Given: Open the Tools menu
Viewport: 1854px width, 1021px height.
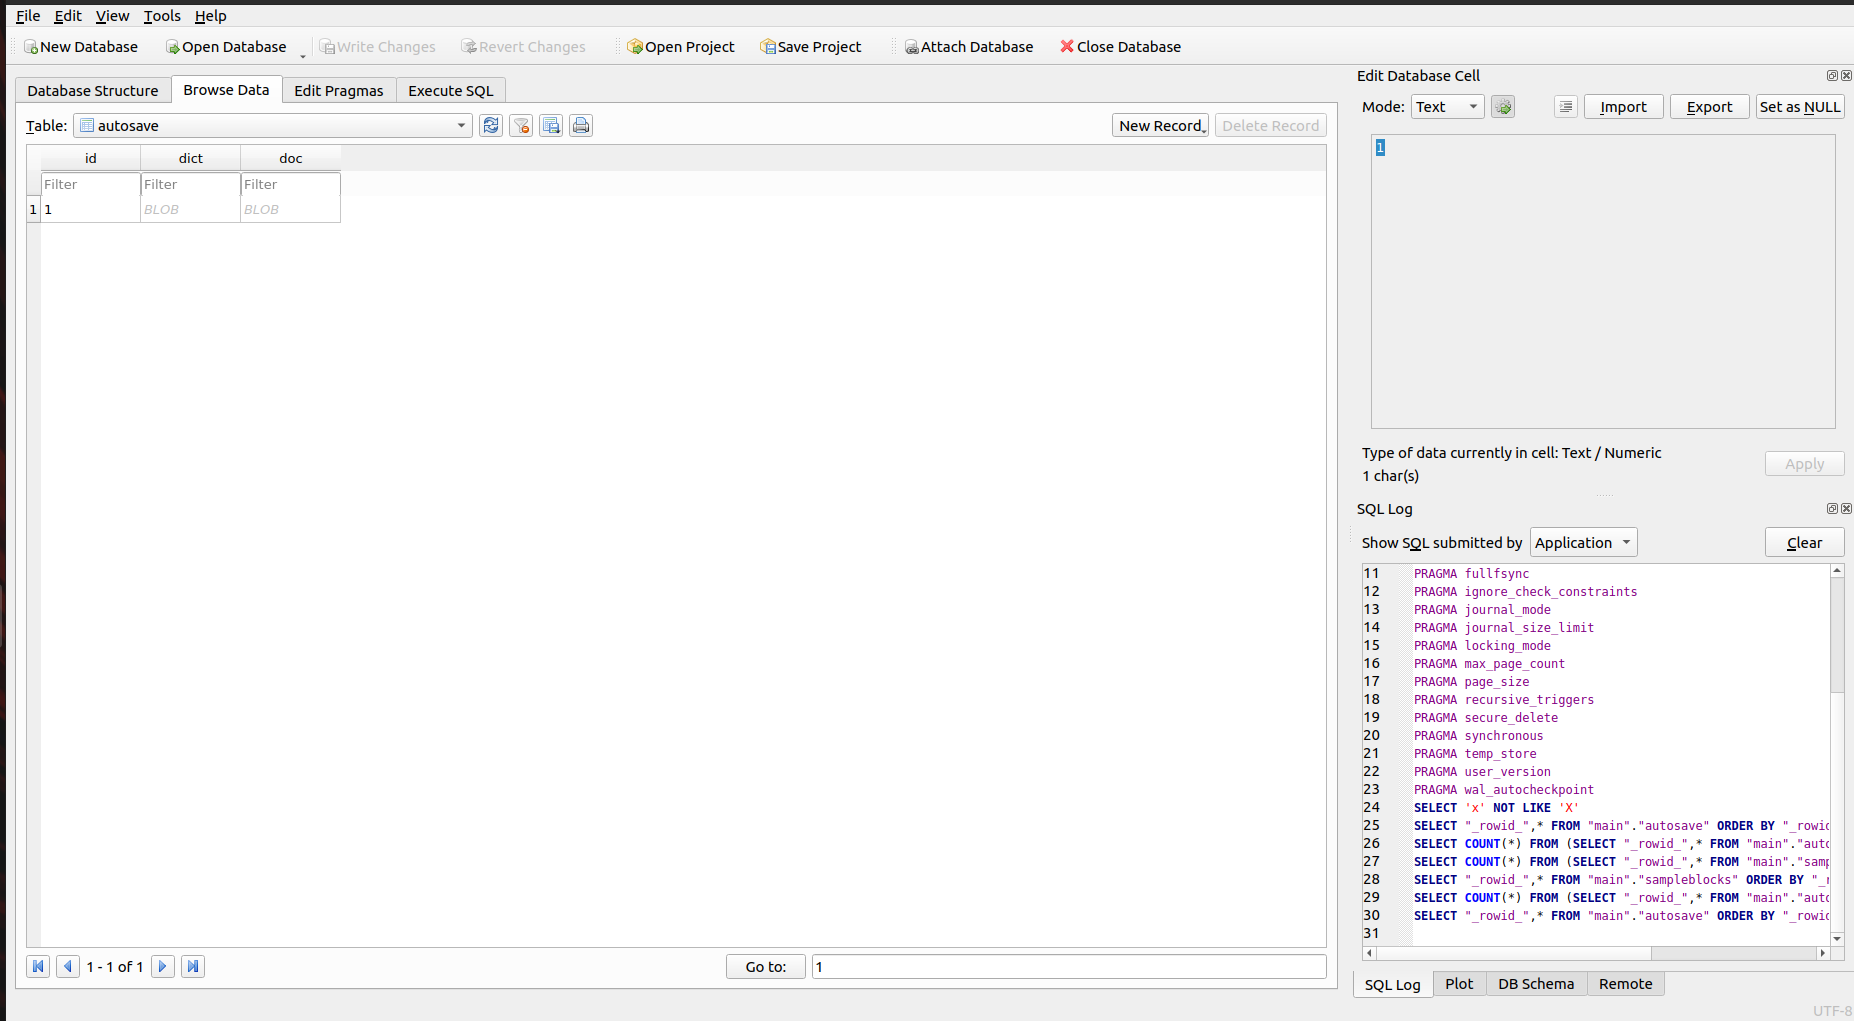Looking at the screenshot, I should coord(162,15).
